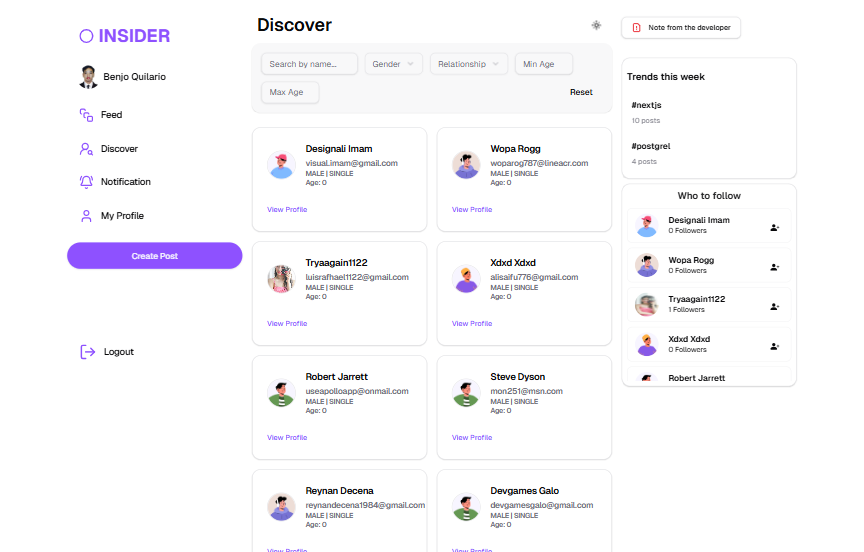Click the INSIDER logo
Image resolution: width=864 pixels, height=552 pixels.
coord(125,36)
